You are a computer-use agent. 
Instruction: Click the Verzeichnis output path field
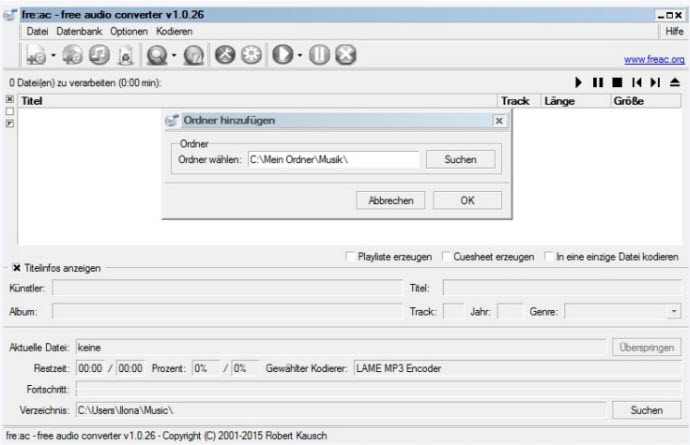click(x=341, y=410)
